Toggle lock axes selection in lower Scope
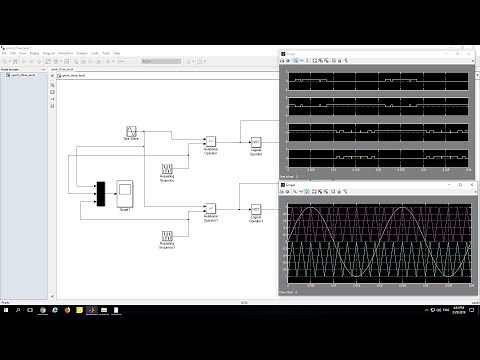Image resolution: width=480 pixels, height=360 pixels. tap(339, 191)
